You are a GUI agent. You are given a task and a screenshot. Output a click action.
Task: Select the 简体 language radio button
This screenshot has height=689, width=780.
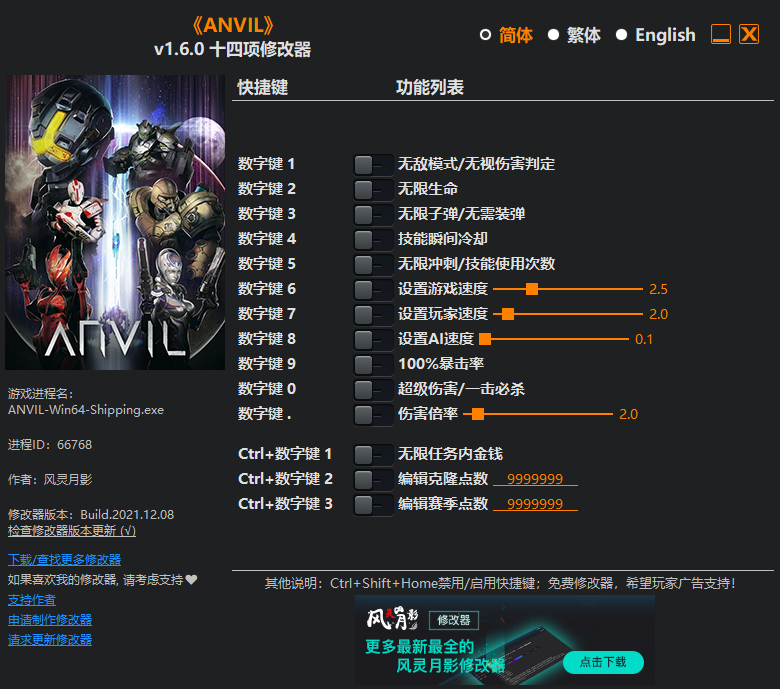485,35
